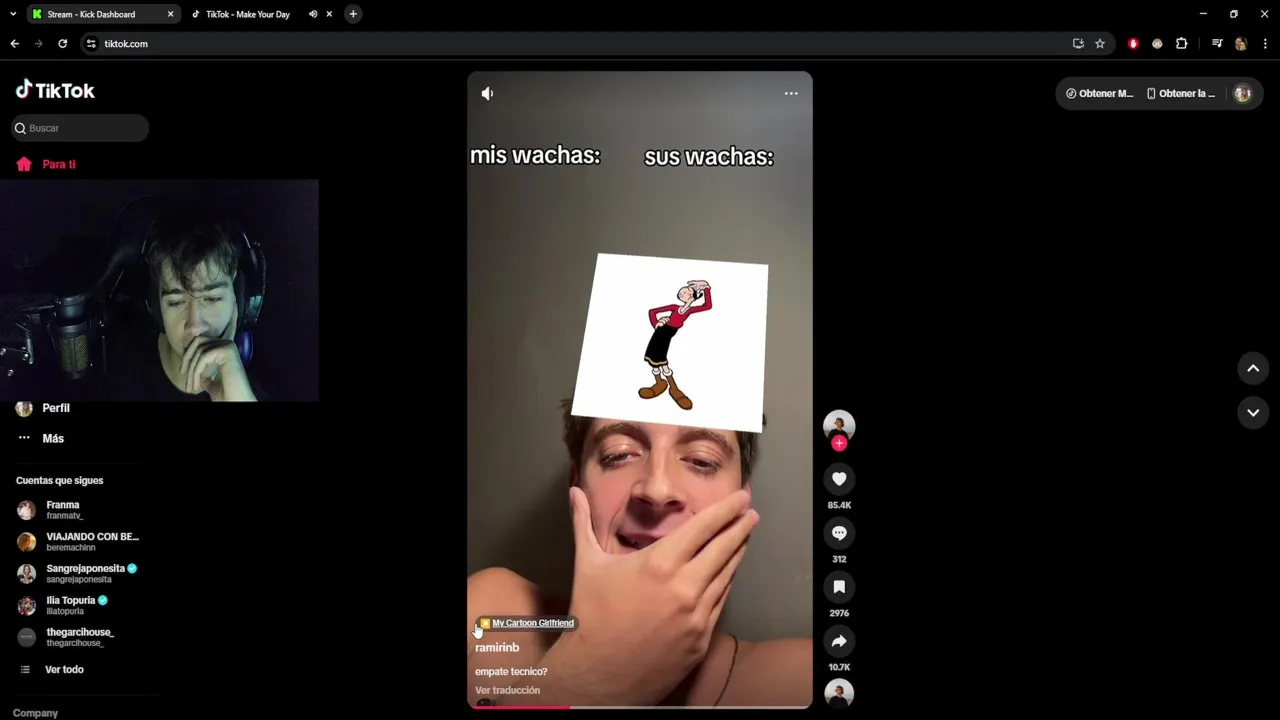
Task: Open the media control icon
Action: (1217, 44)
